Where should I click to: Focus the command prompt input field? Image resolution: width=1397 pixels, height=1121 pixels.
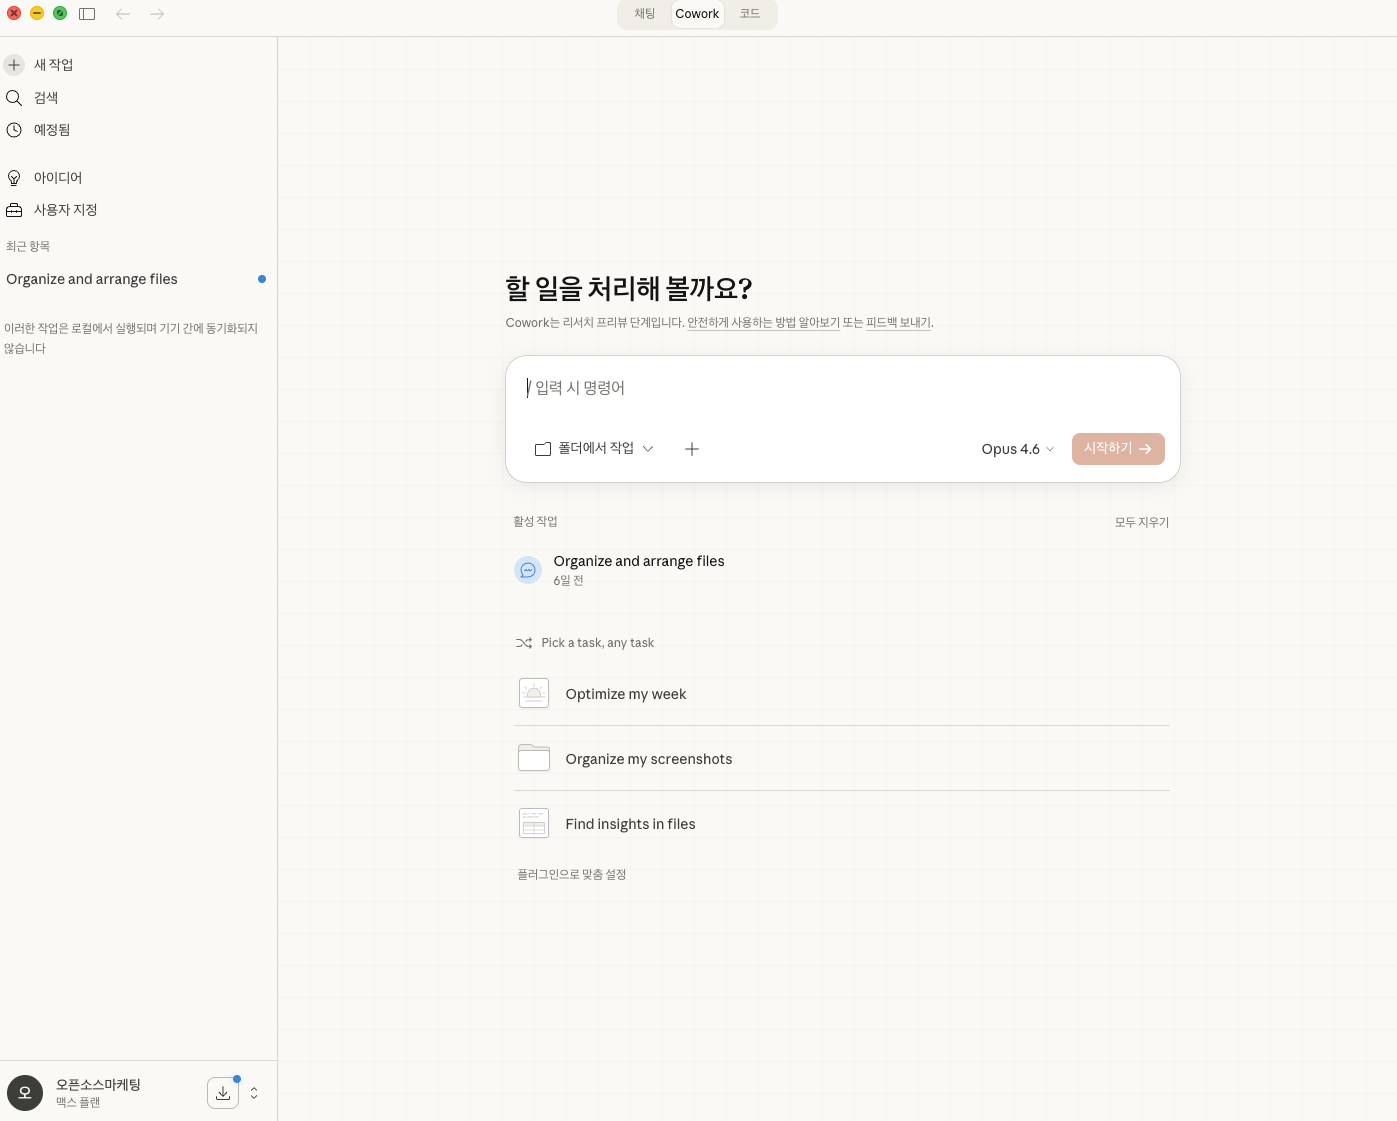840,388
